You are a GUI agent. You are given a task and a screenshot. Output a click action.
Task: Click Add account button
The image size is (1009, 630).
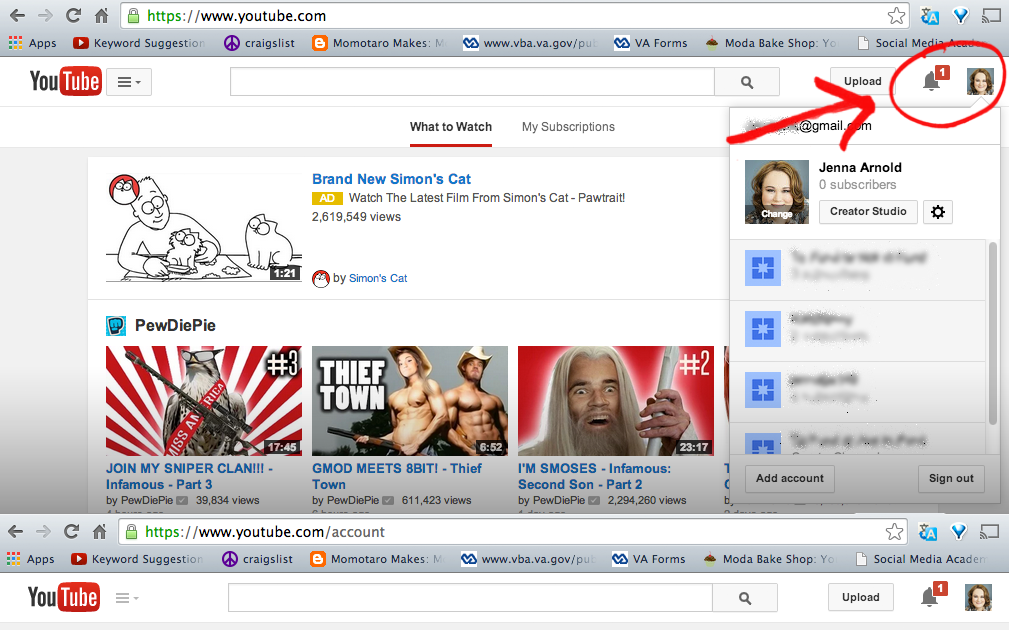click(790, 479)
